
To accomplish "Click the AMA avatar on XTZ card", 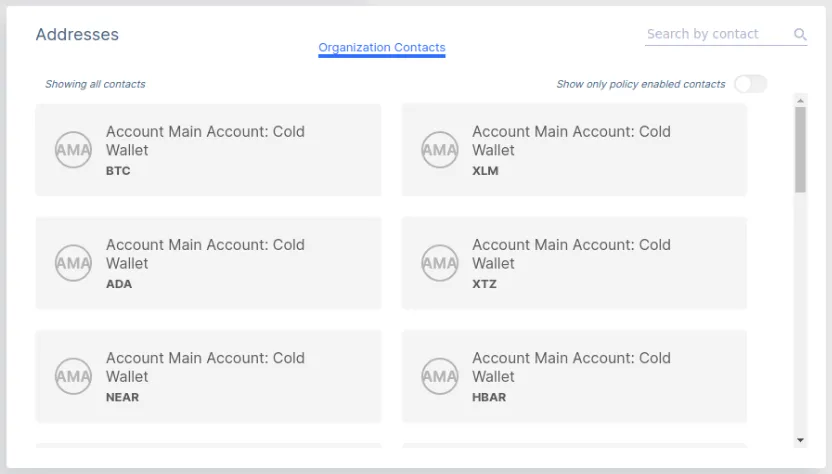I will tap(439, 263).
